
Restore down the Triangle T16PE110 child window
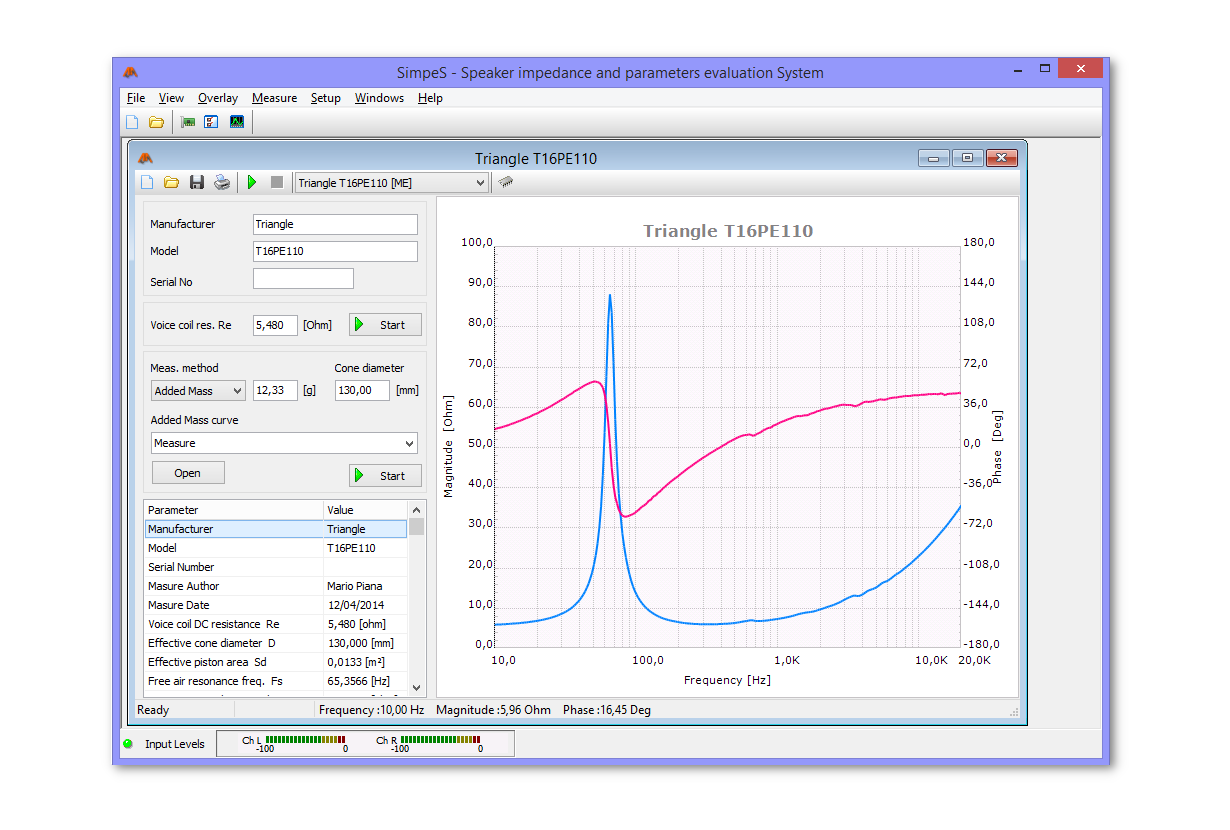(967, 158)
